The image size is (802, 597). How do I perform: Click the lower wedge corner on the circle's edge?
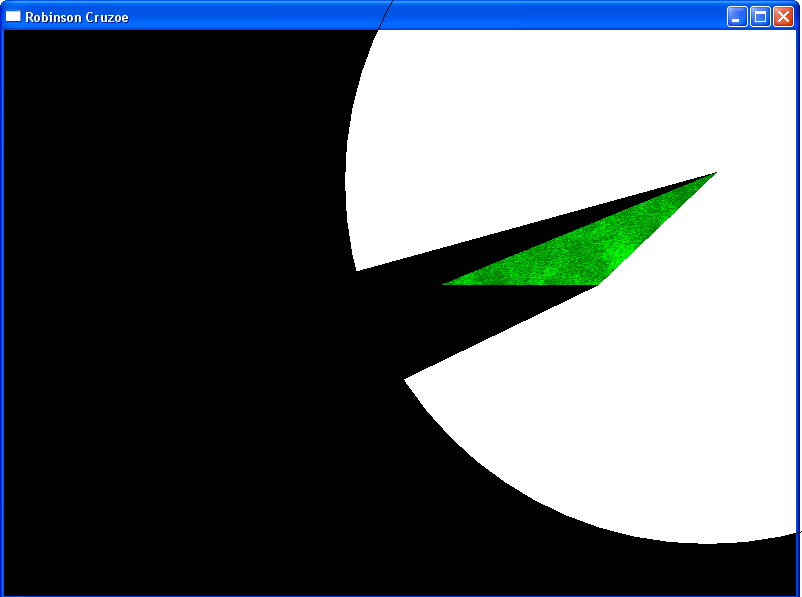[405, 378]
